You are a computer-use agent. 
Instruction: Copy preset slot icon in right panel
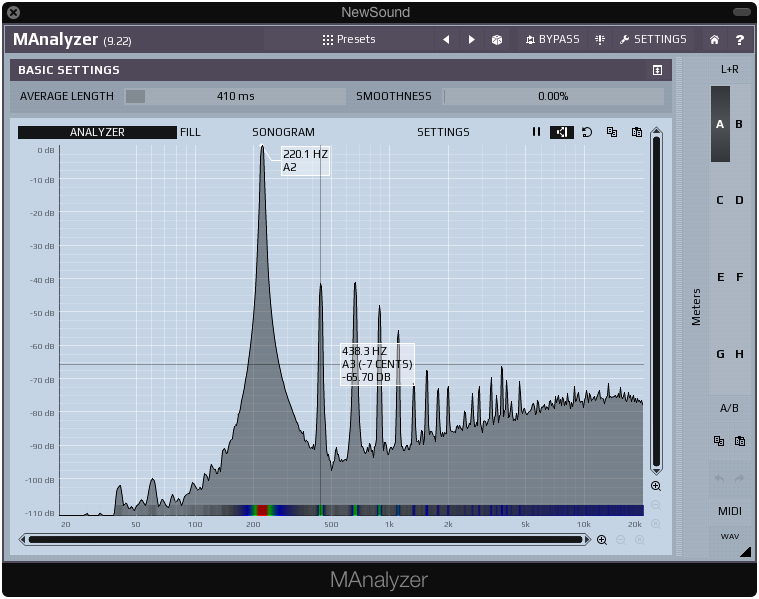pos(719,441)
